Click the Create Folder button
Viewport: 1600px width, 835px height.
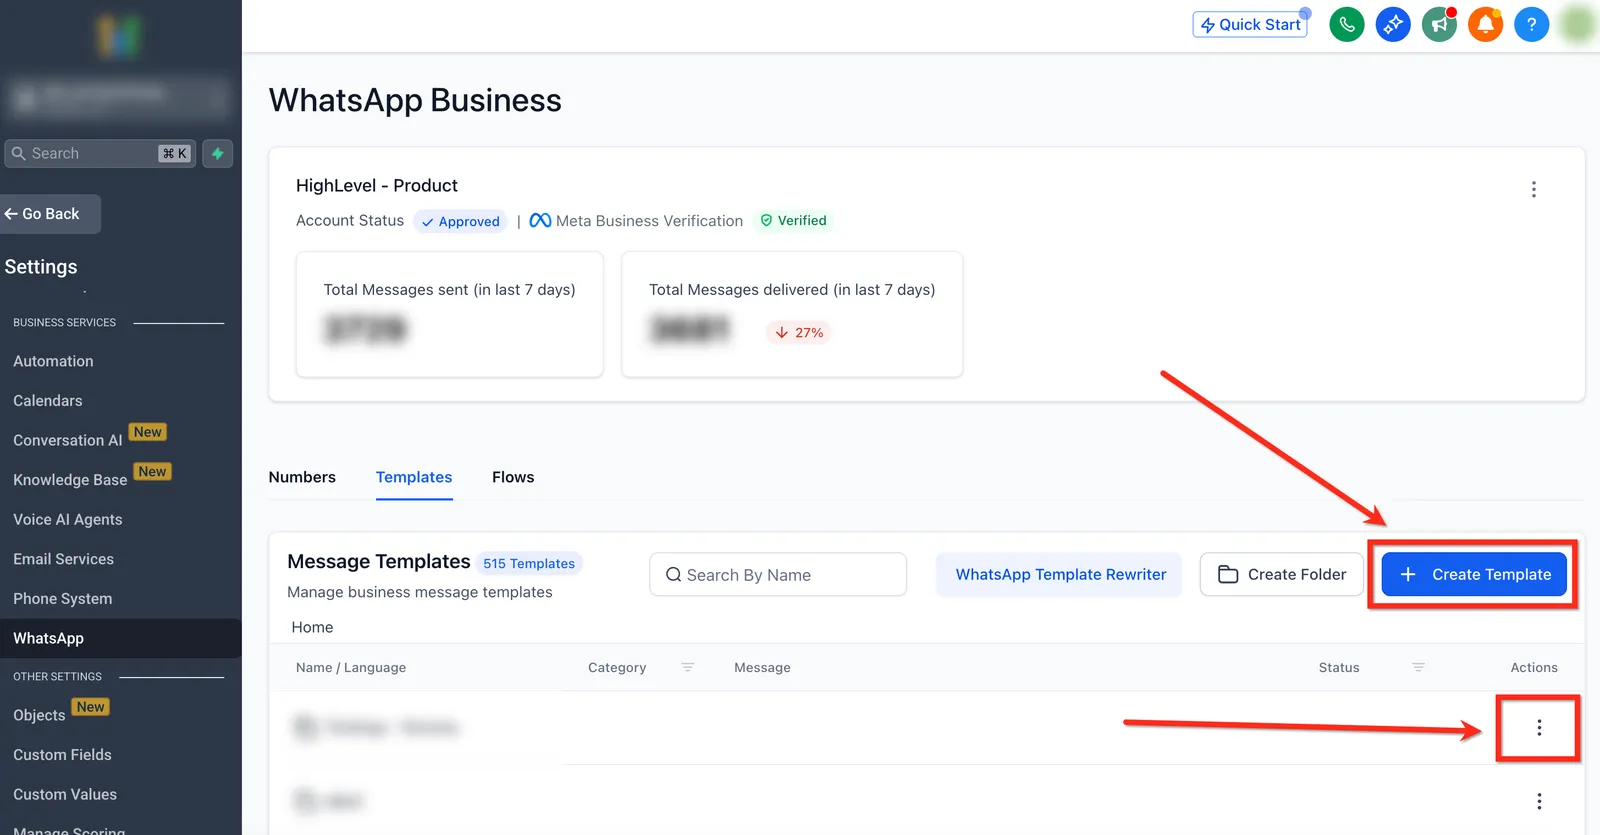1281,574
